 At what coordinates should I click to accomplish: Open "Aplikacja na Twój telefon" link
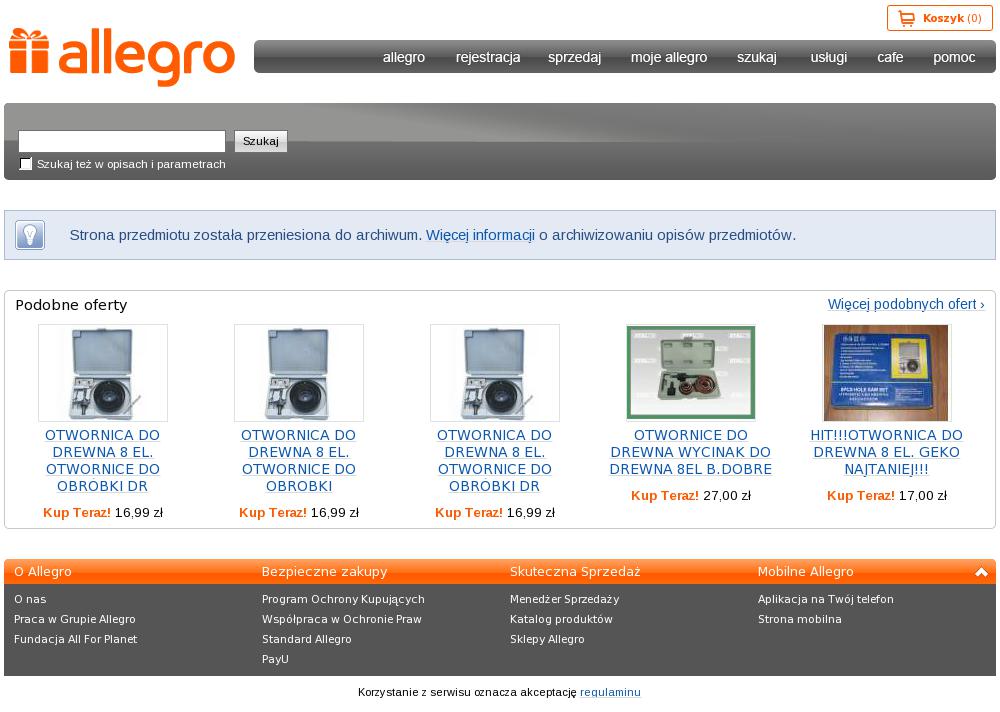pyautogui.click(x=826, y=599)
